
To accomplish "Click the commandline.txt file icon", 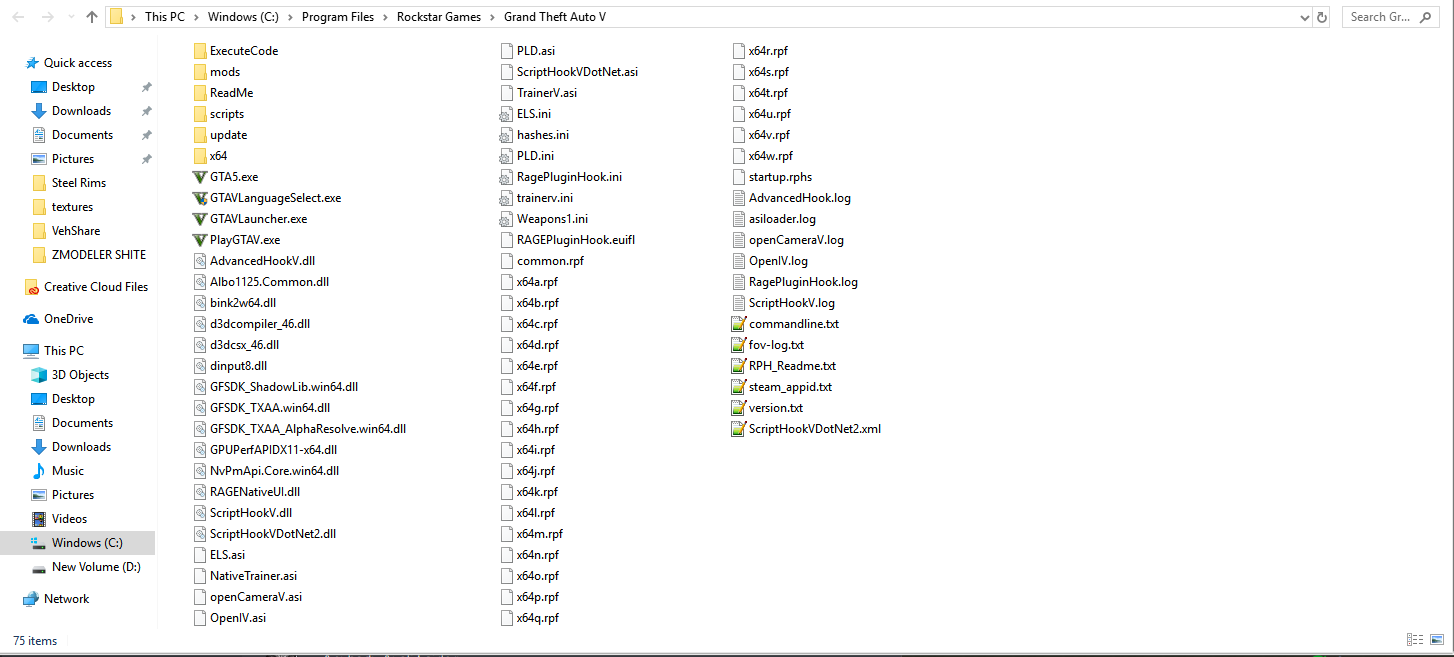I will click(739, 324).
